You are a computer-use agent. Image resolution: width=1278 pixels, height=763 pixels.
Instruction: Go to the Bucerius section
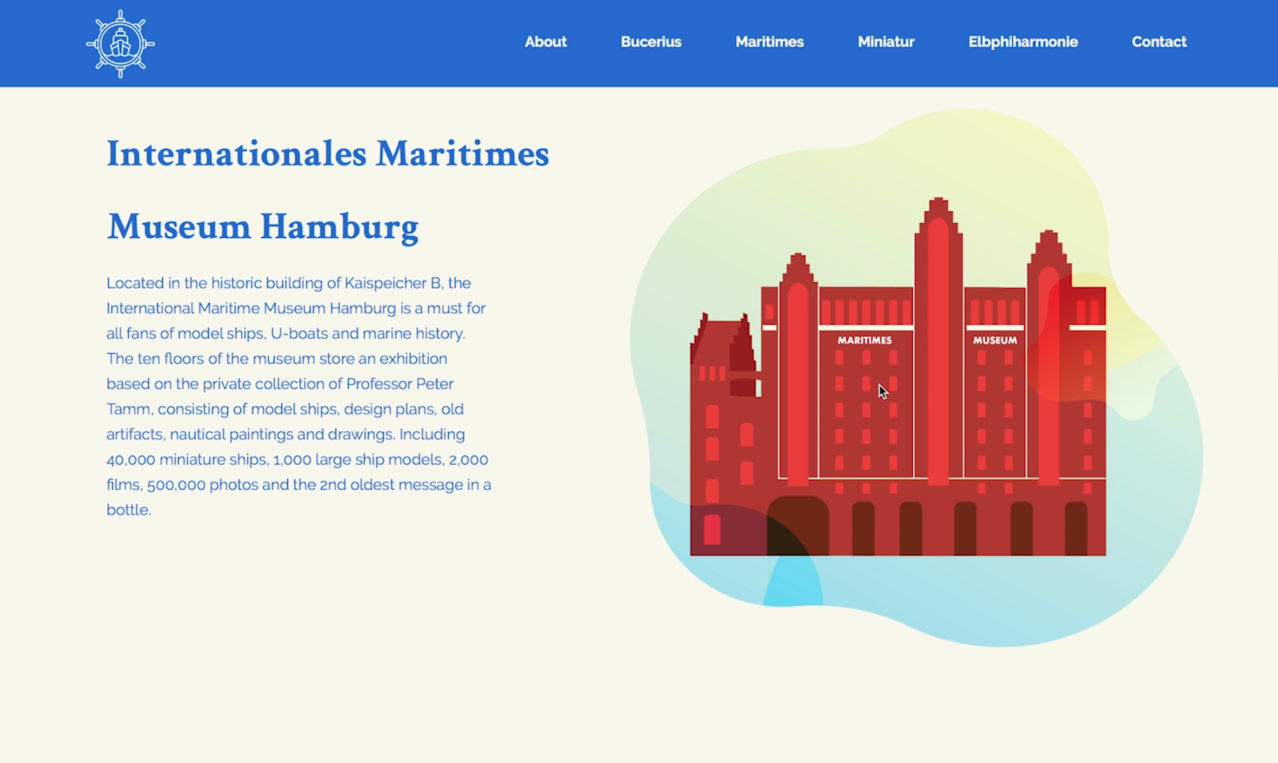[x=651, y=42]
